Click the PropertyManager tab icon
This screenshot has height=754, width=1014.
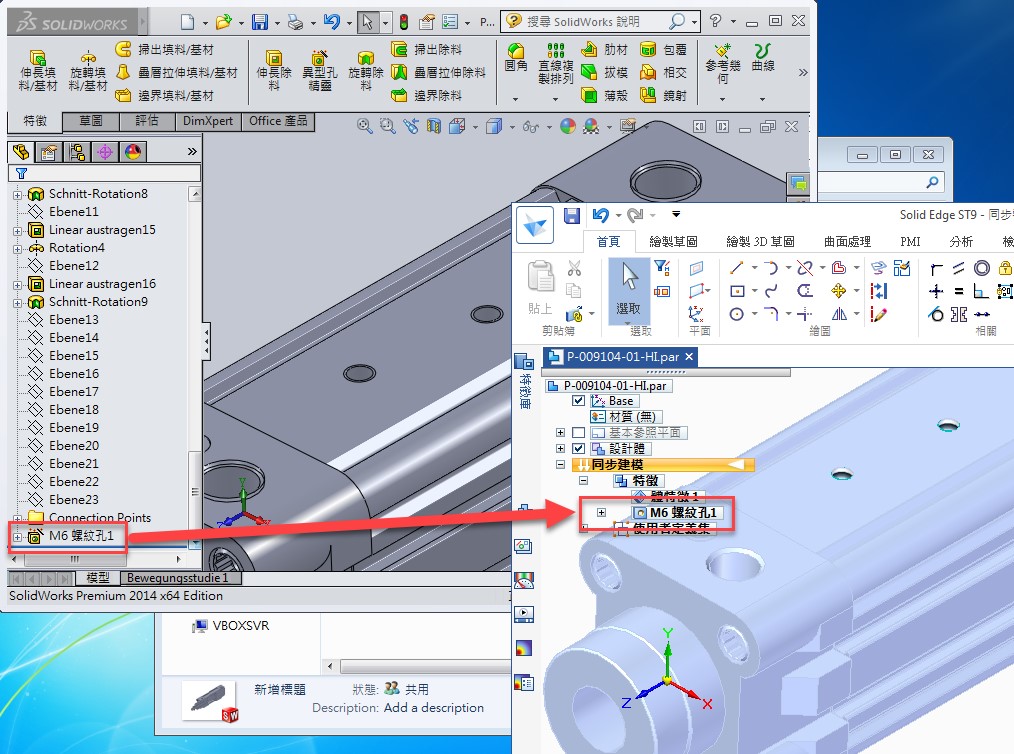(x=49, y=152)
